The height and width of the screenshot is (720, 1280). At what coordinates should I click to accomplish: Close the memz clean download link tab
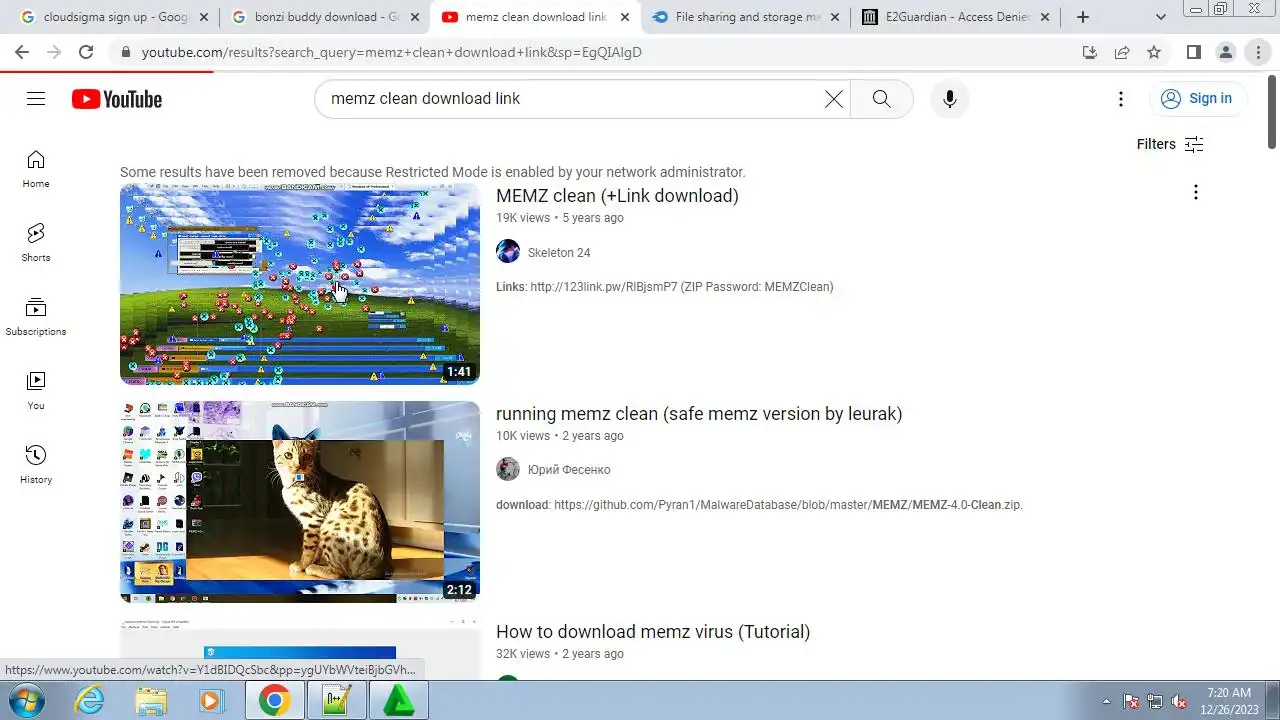(x=625, y=17)
